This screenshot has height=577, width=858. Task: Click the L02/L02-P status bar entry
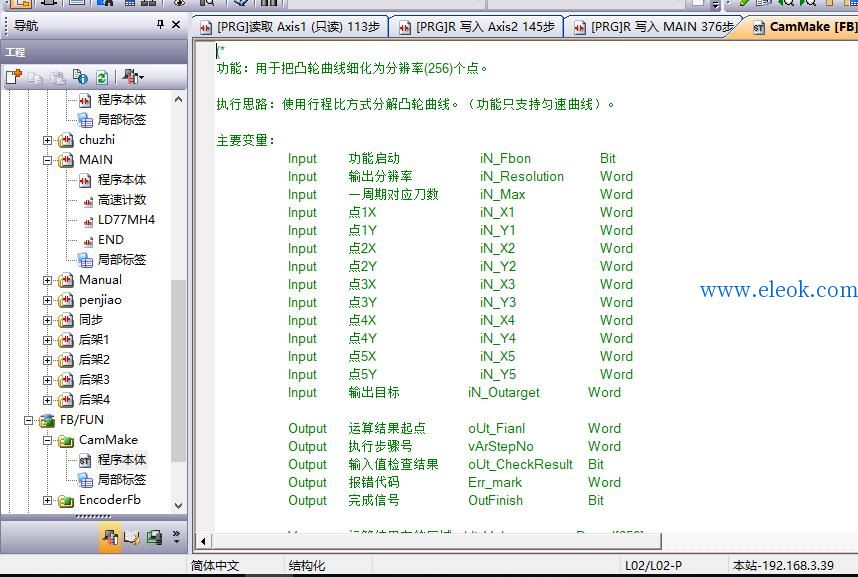(x=653, y=566)
